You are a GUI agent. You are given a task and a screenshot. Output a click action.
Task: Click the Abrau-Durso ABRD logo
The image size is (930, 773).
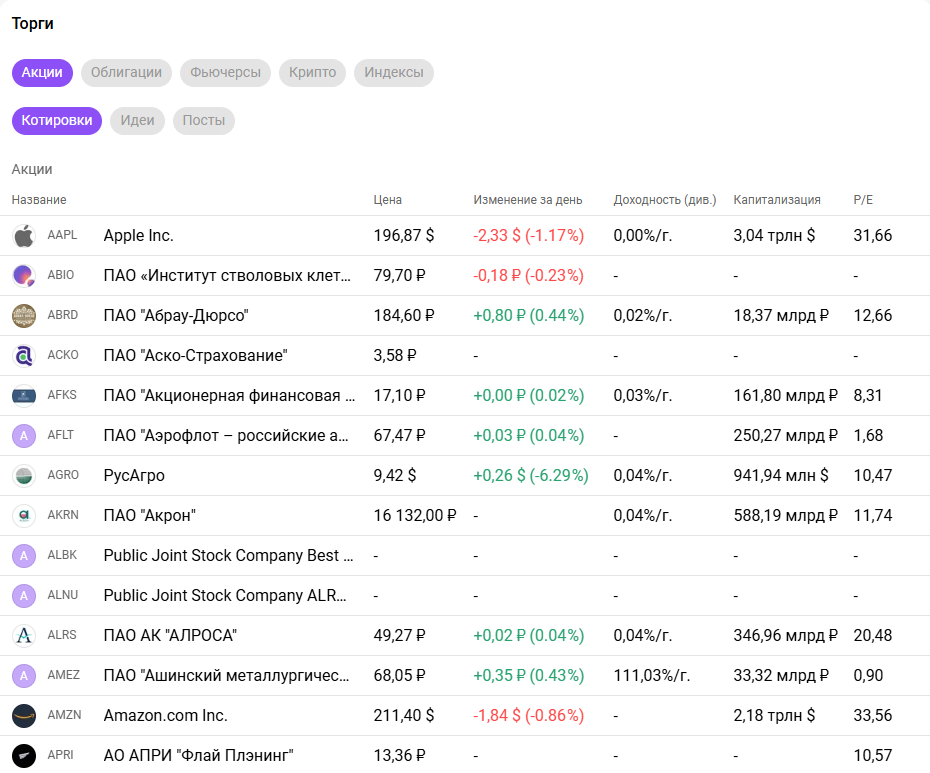tap(24, 316)
